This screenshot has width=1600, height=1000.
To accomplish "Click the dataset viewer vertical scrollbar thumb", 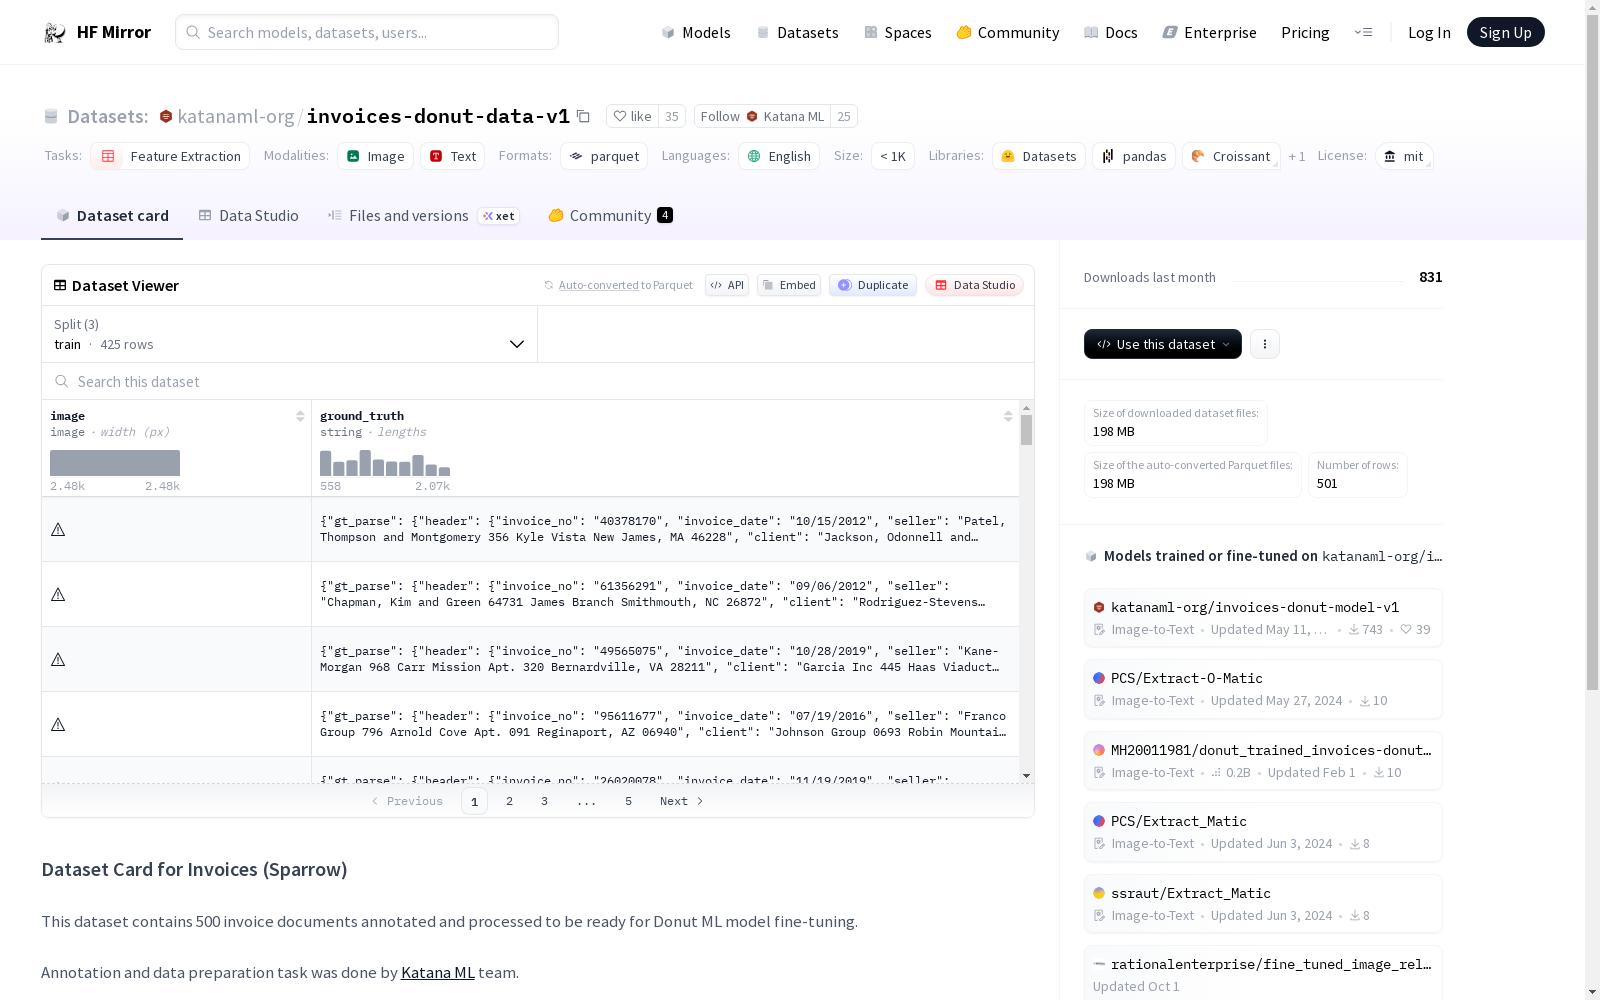I will tap(1026, 430).
